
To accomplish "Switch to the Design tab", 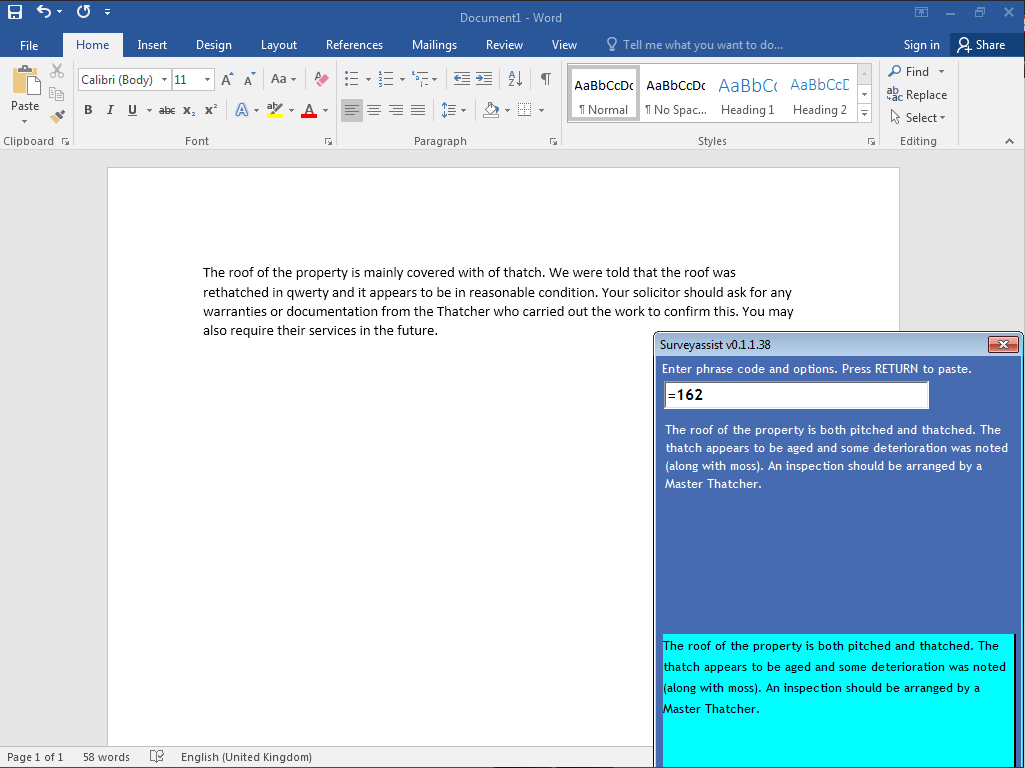I will pos(214,45).
